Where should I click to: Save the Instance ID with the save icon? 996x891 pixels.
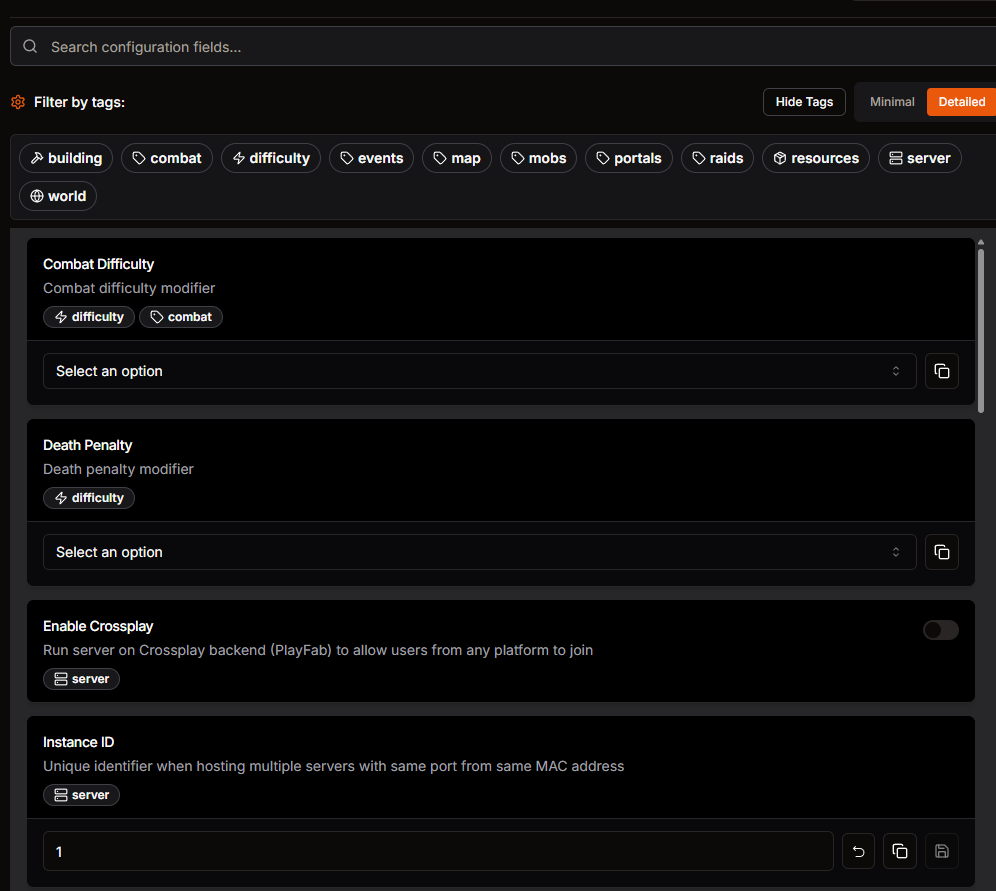point(941,851)
